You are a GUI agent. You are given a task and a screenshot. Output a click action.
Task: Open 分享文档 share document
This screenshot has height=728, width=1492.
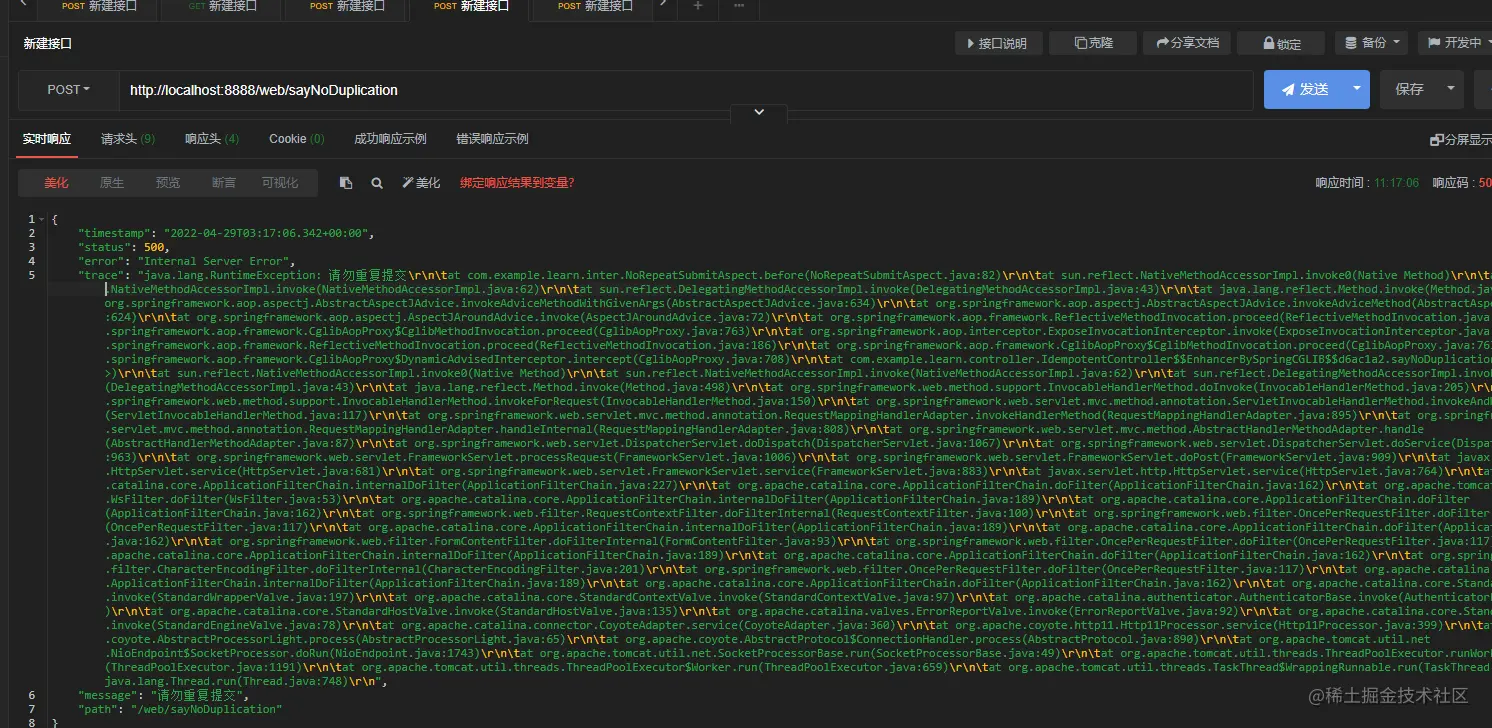1187,43
